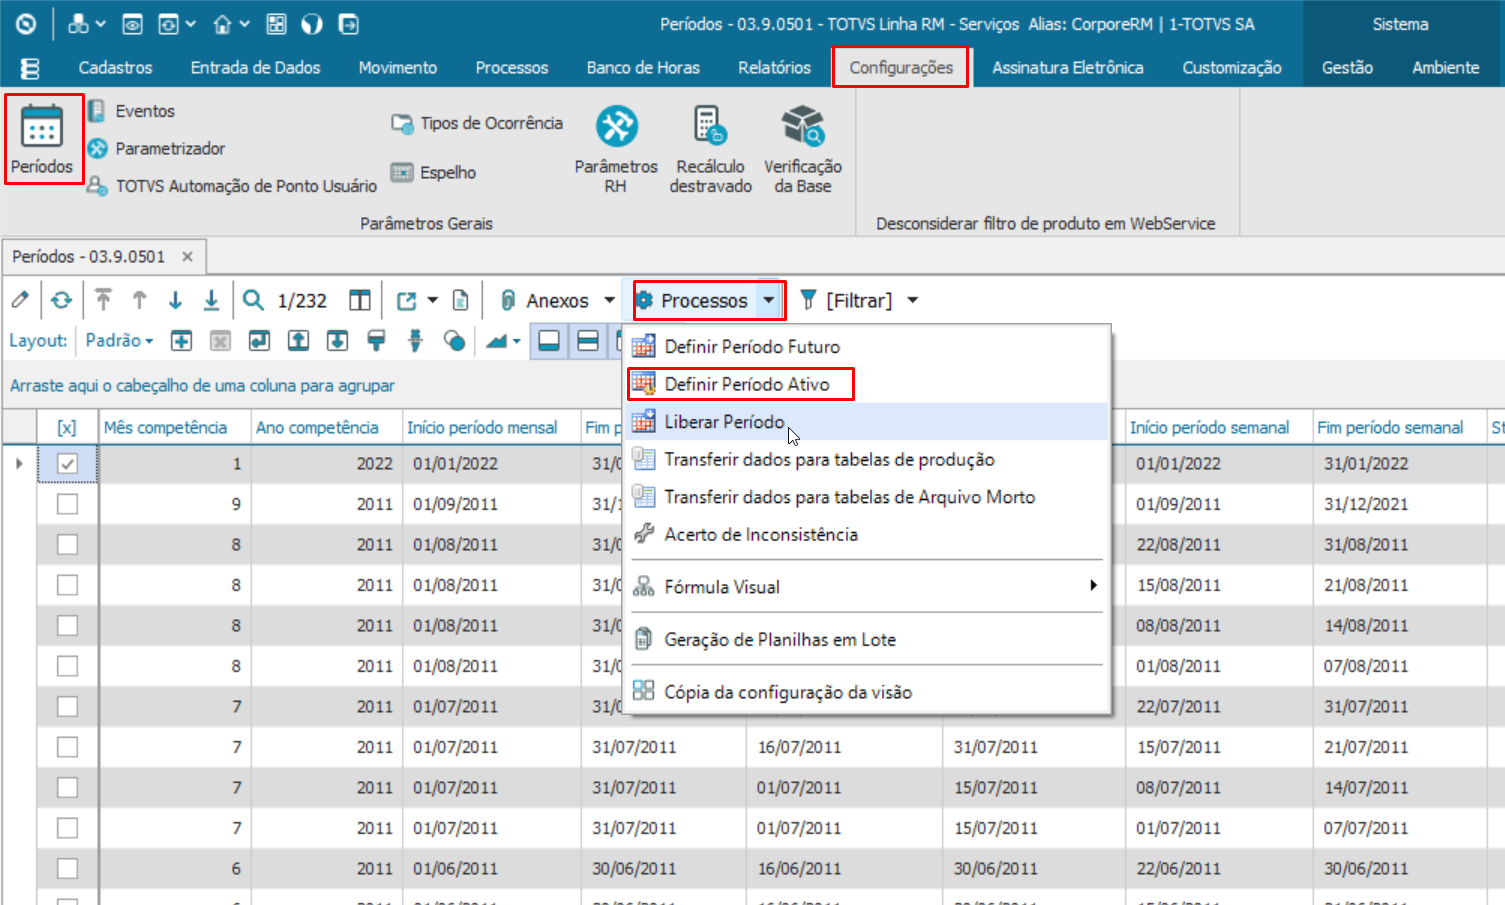1505x905 pixels.
Task: Toggle the split panel view
Action: 588,341
